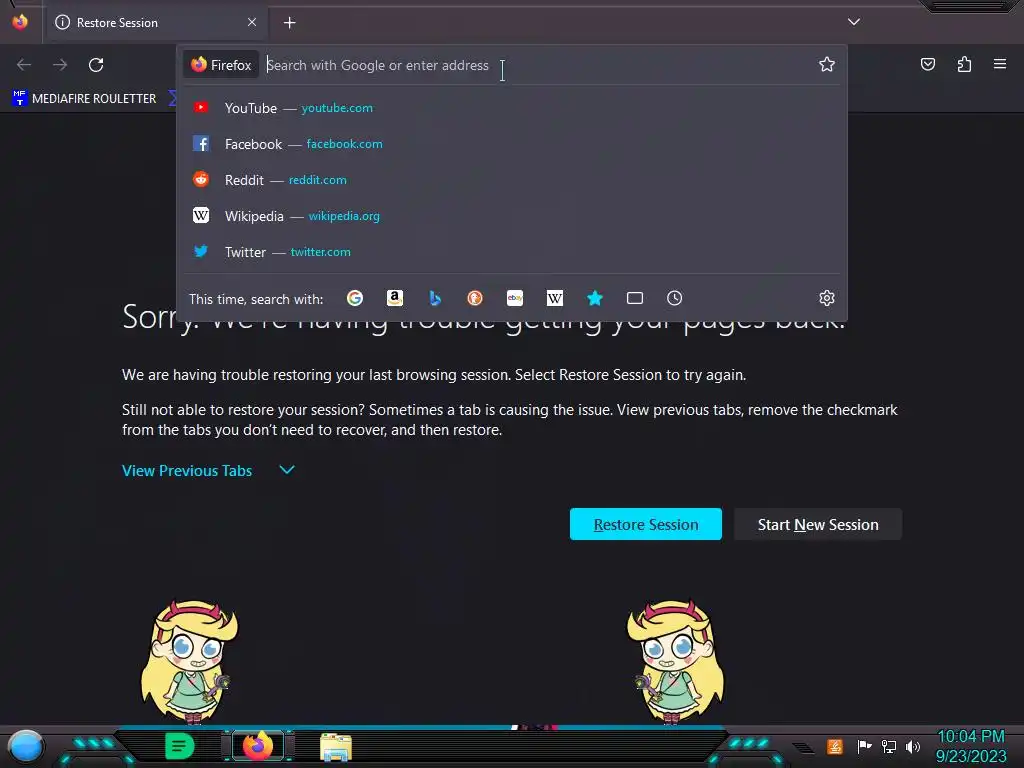Image resolution: width=1024 pixels, height=768 pixels.
Task: Search this time with Wikipedia icon
Action: [554, 298]
